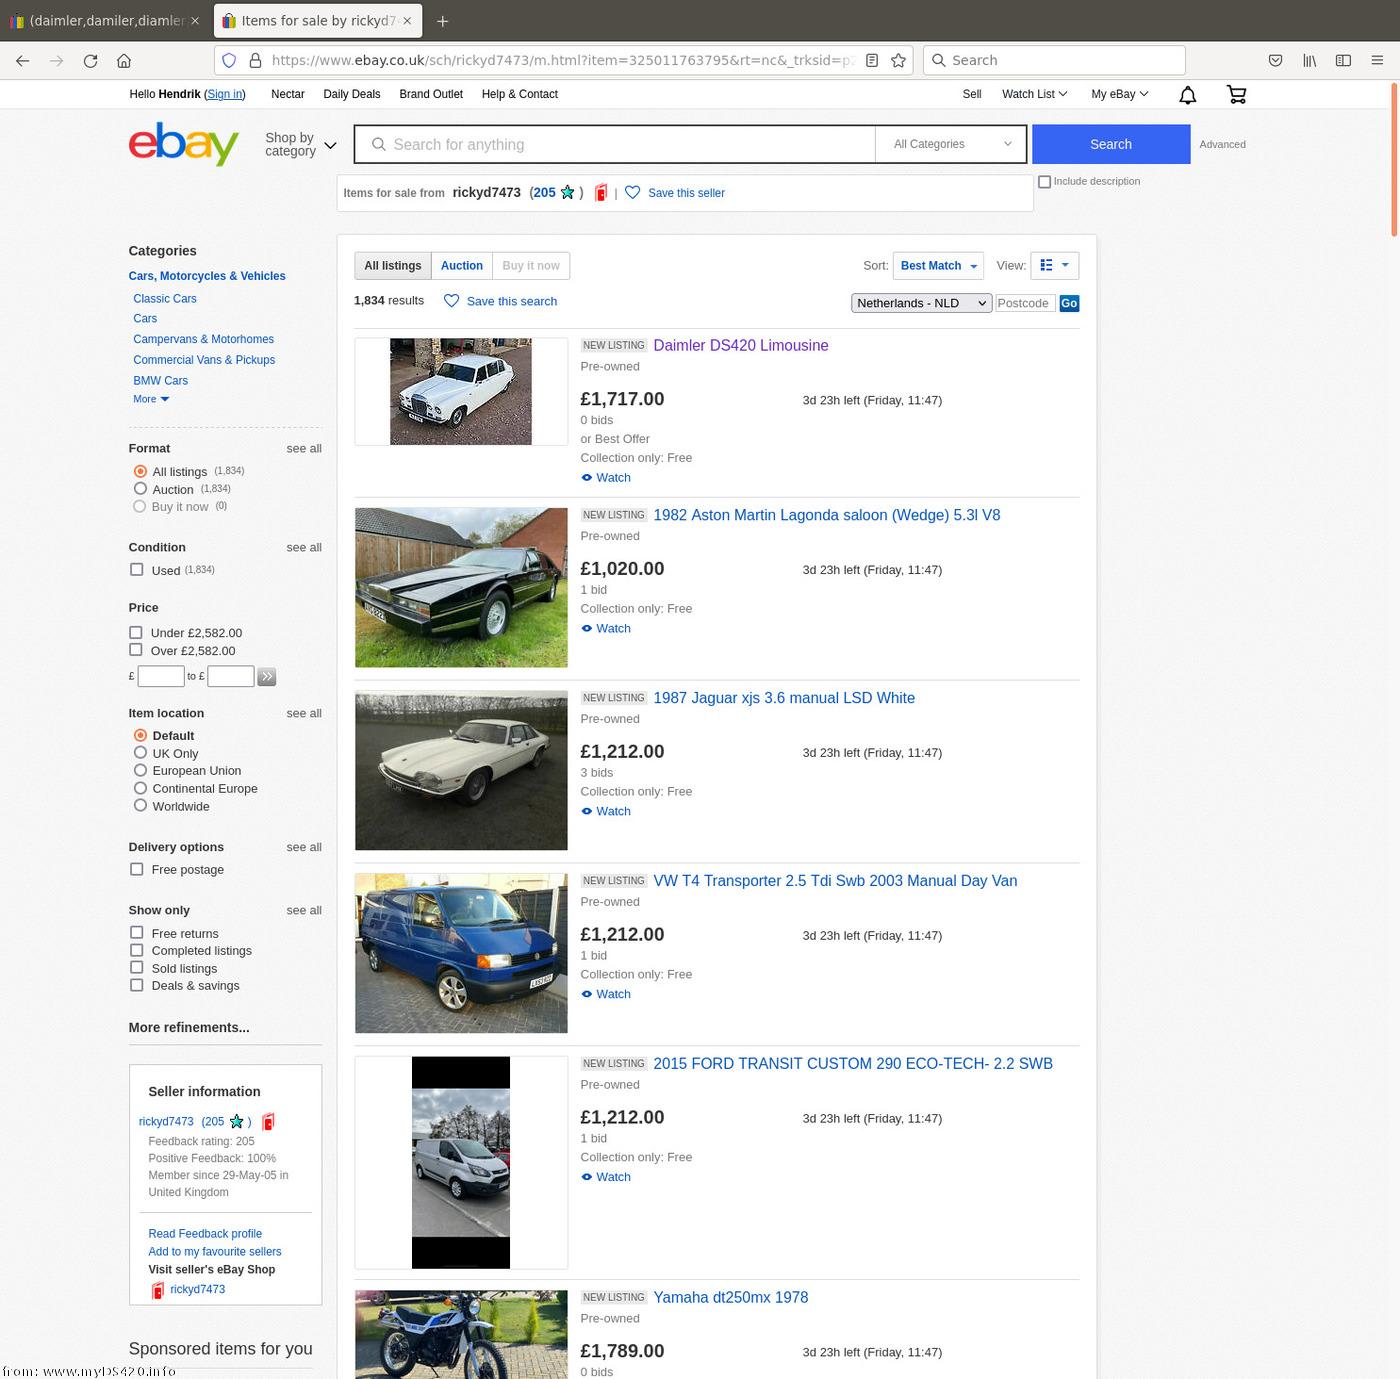Click the minimum price input field
This screenshot has width=1400, height=1379.
coord(161,677)
